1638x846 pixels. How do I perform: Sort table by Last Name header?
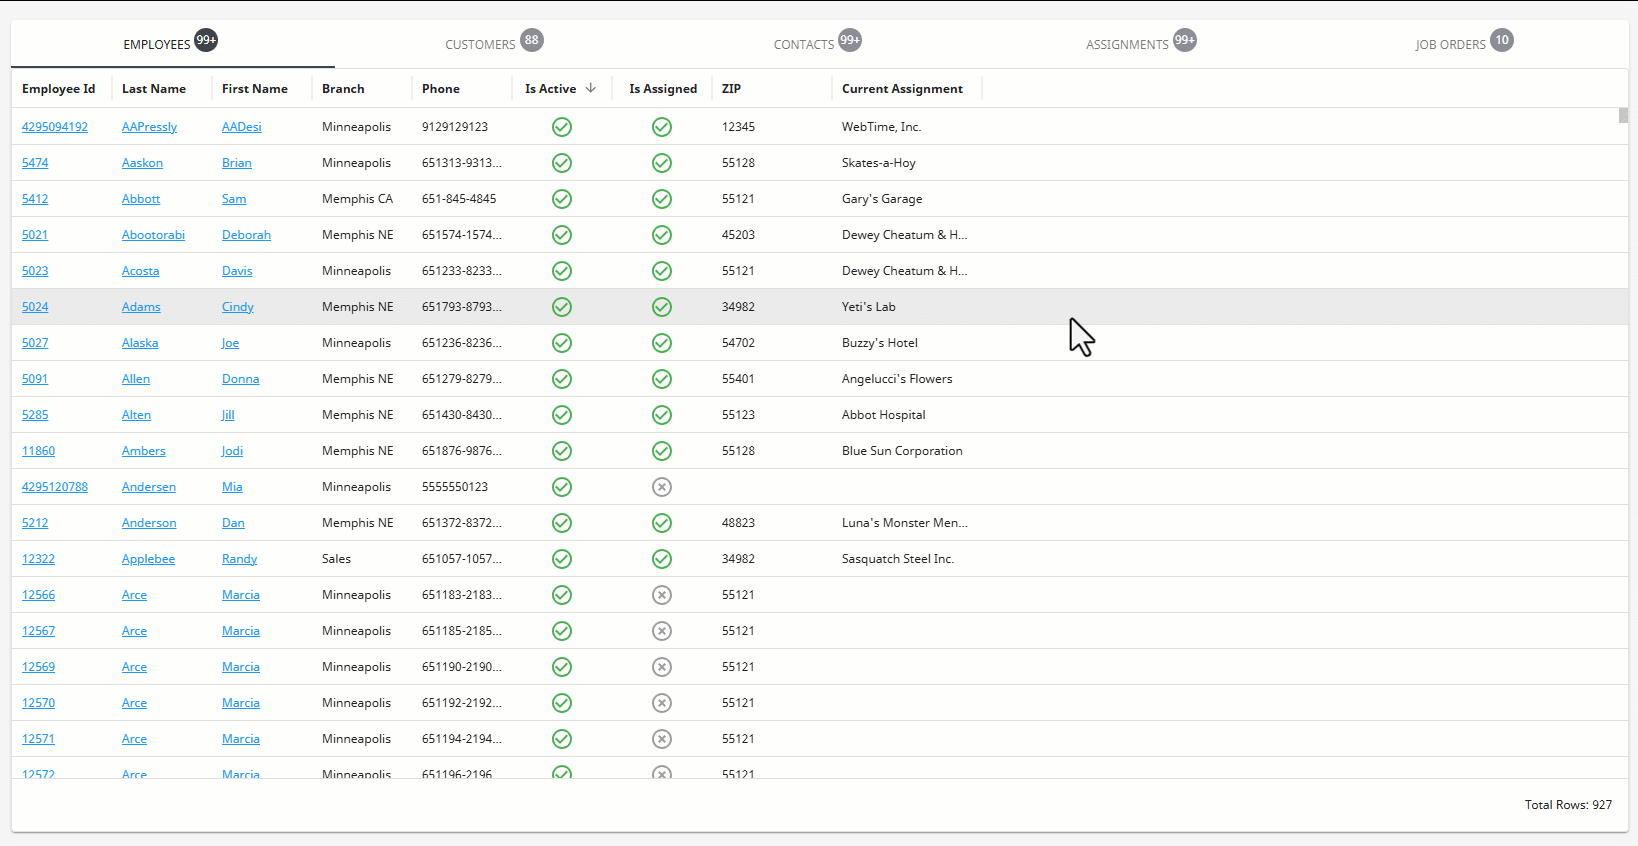tap(154, 89)
